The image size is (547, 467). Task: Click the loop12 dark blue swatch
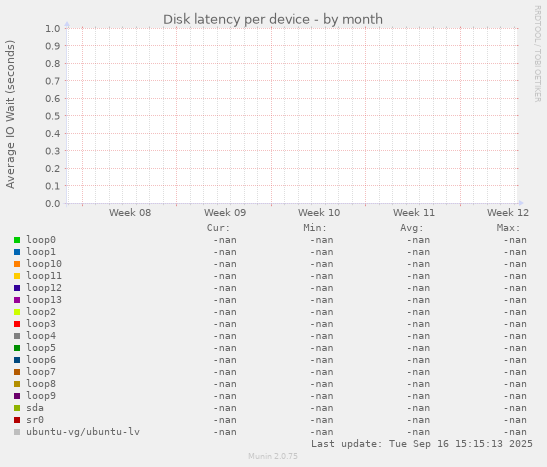pyautogui.click(x=17, y=288)
